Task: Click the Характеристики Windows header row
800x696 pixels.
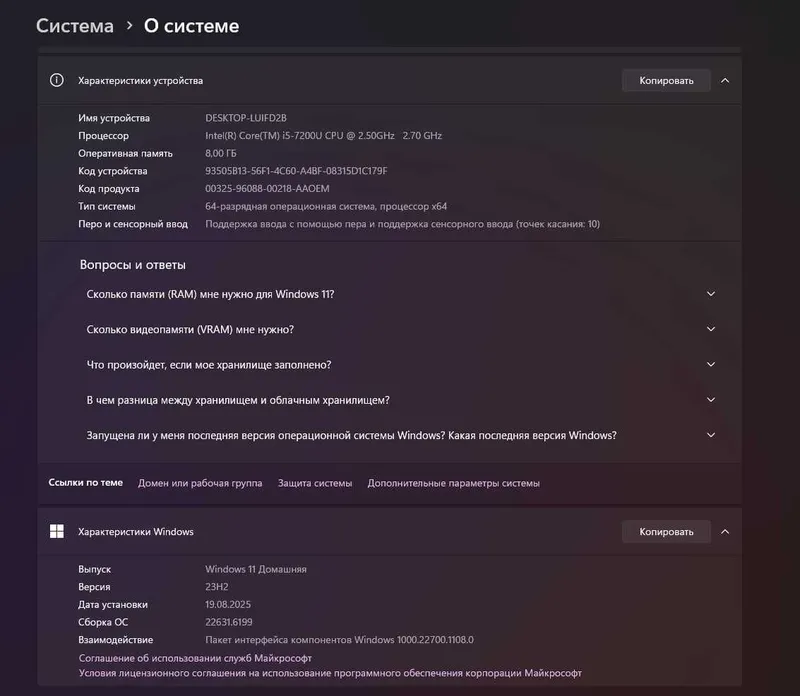Action: click(x=389, y=532)
